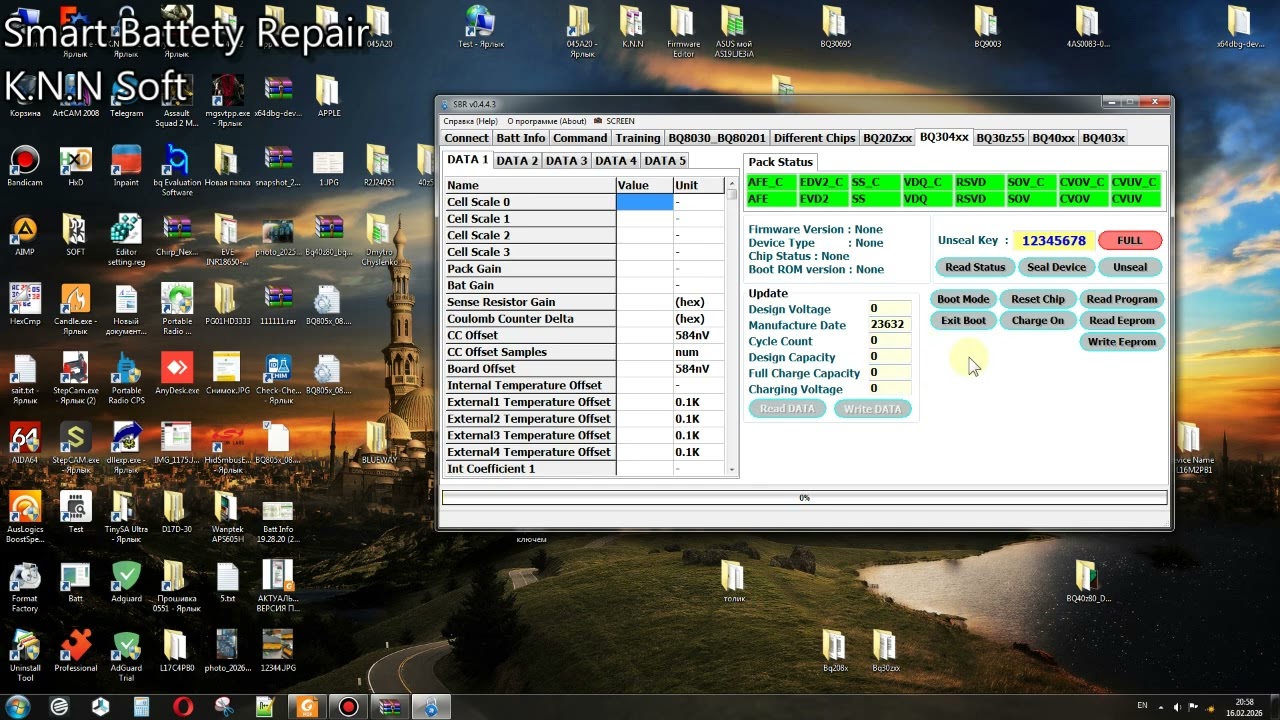Open the Adguard desktop shortcut
Viewport: 1280px width, 720px height.
click(126, 582)
